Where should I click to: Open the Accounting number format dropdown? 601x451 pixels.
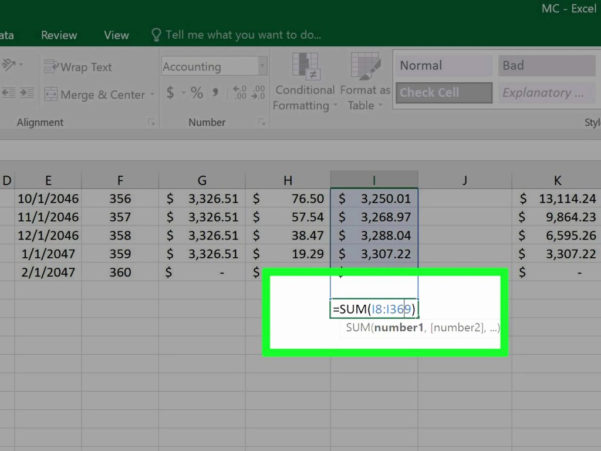[263, 66]
